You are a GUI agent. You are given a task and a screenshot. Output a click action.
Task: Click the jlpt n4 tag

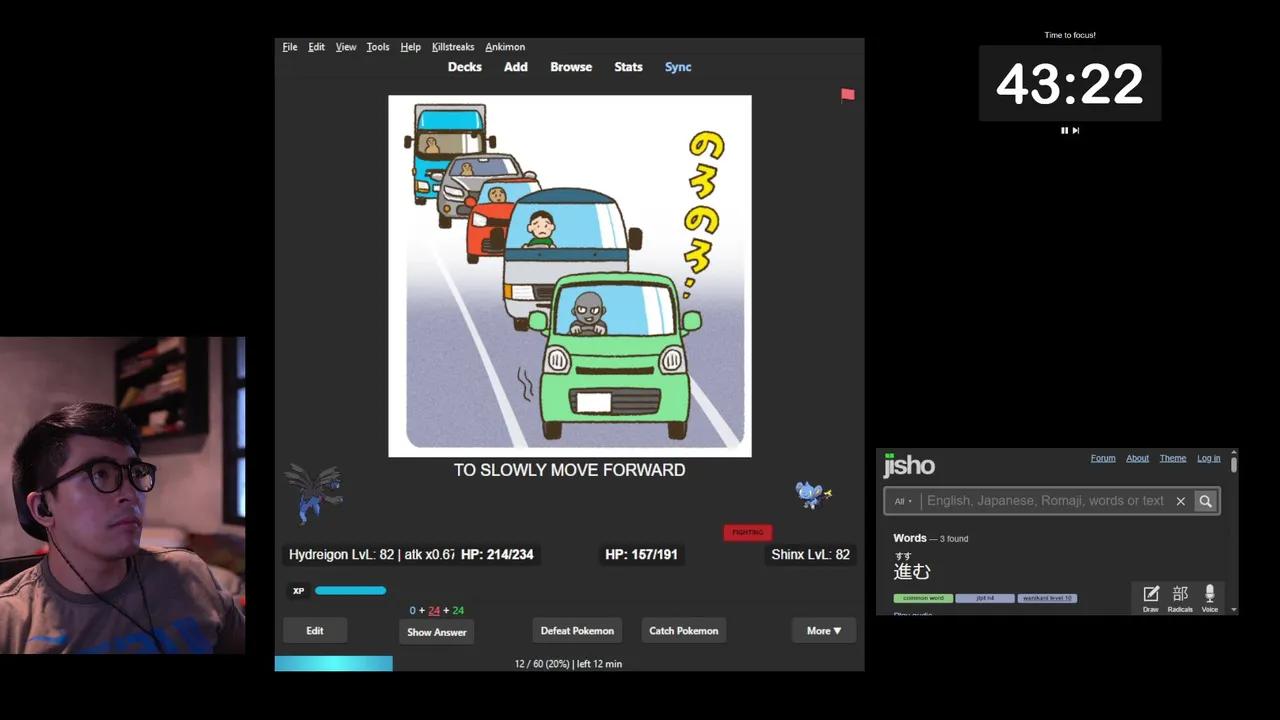coord(984,598)
